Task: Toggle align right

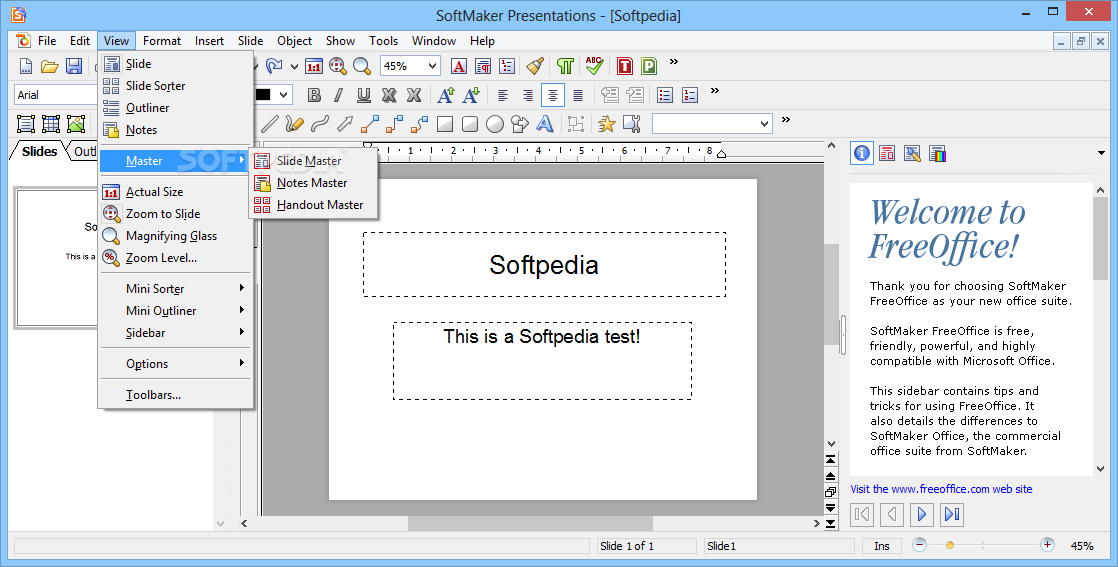Action: [528, 95]
